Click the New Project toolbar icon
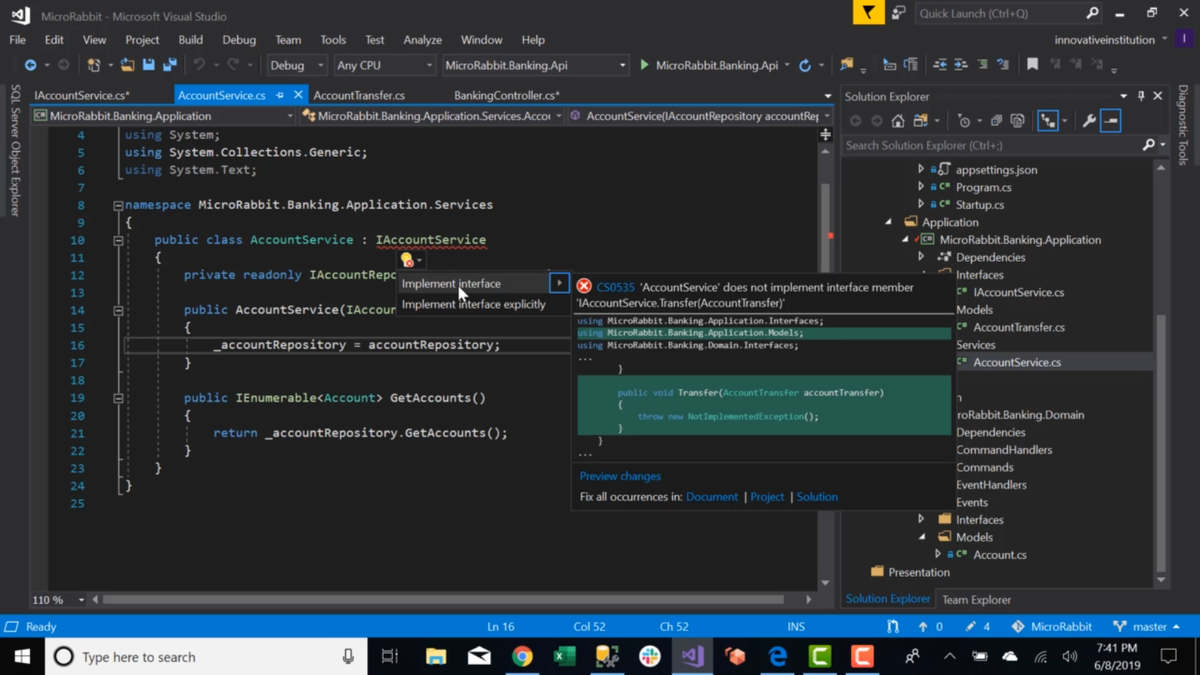Viewport: 1200px width, 675px height. (94, 65)
